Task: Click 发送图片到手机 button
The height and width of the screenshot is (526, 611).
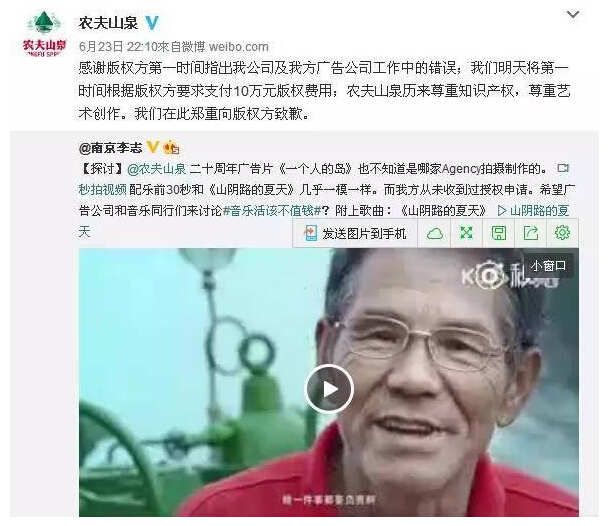Action: click(x=355, y=233)
